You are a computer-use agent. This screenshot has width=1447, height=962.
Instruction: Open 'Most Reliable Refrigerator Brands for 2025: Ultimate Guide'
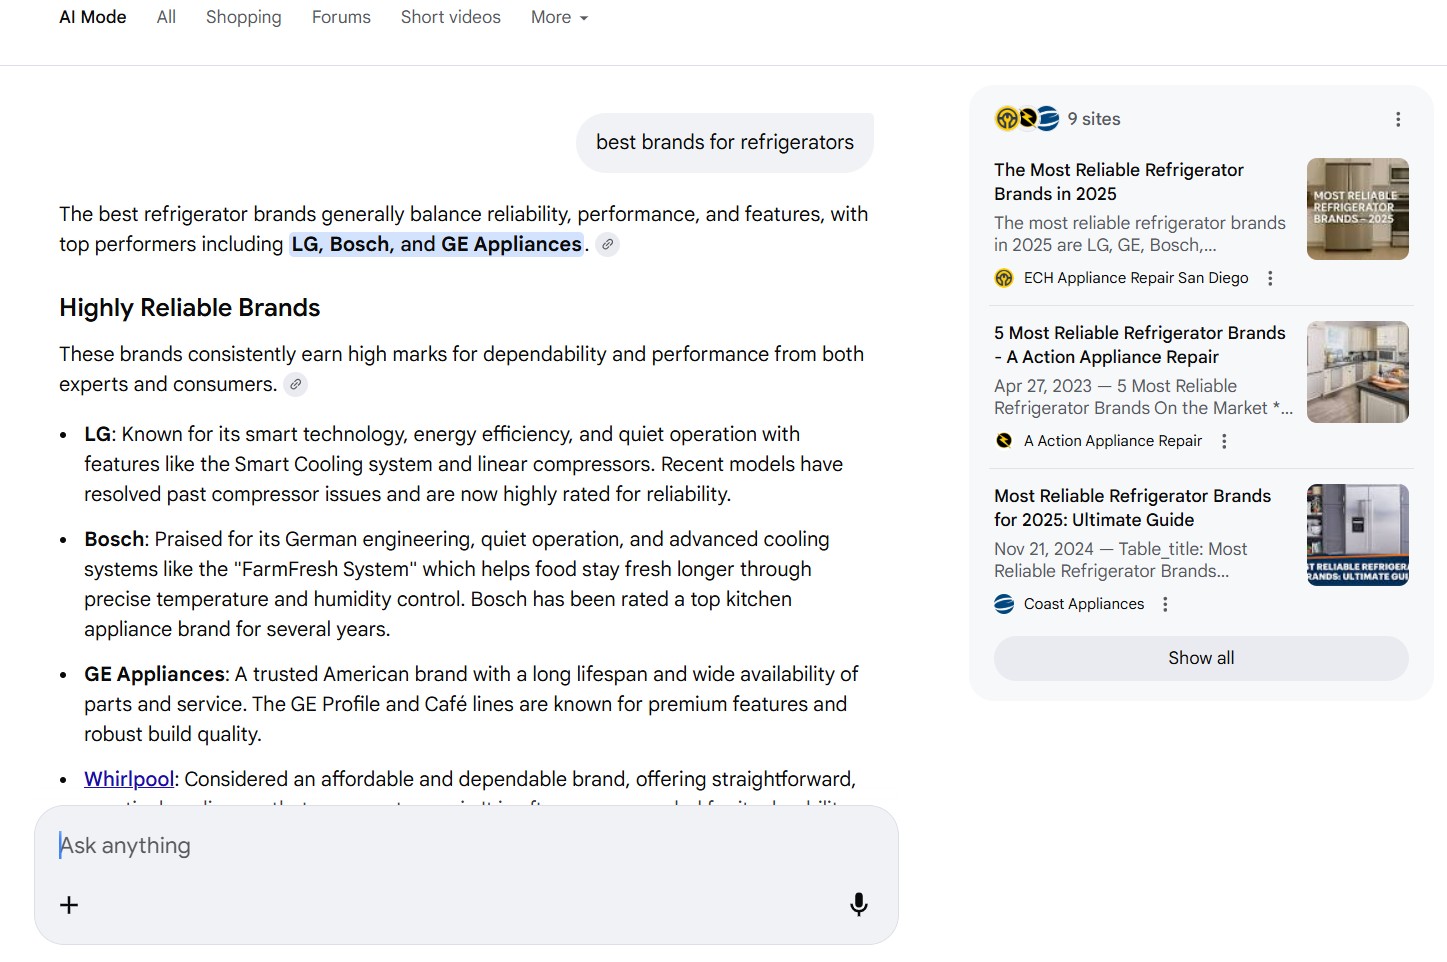click(1133, 508)
